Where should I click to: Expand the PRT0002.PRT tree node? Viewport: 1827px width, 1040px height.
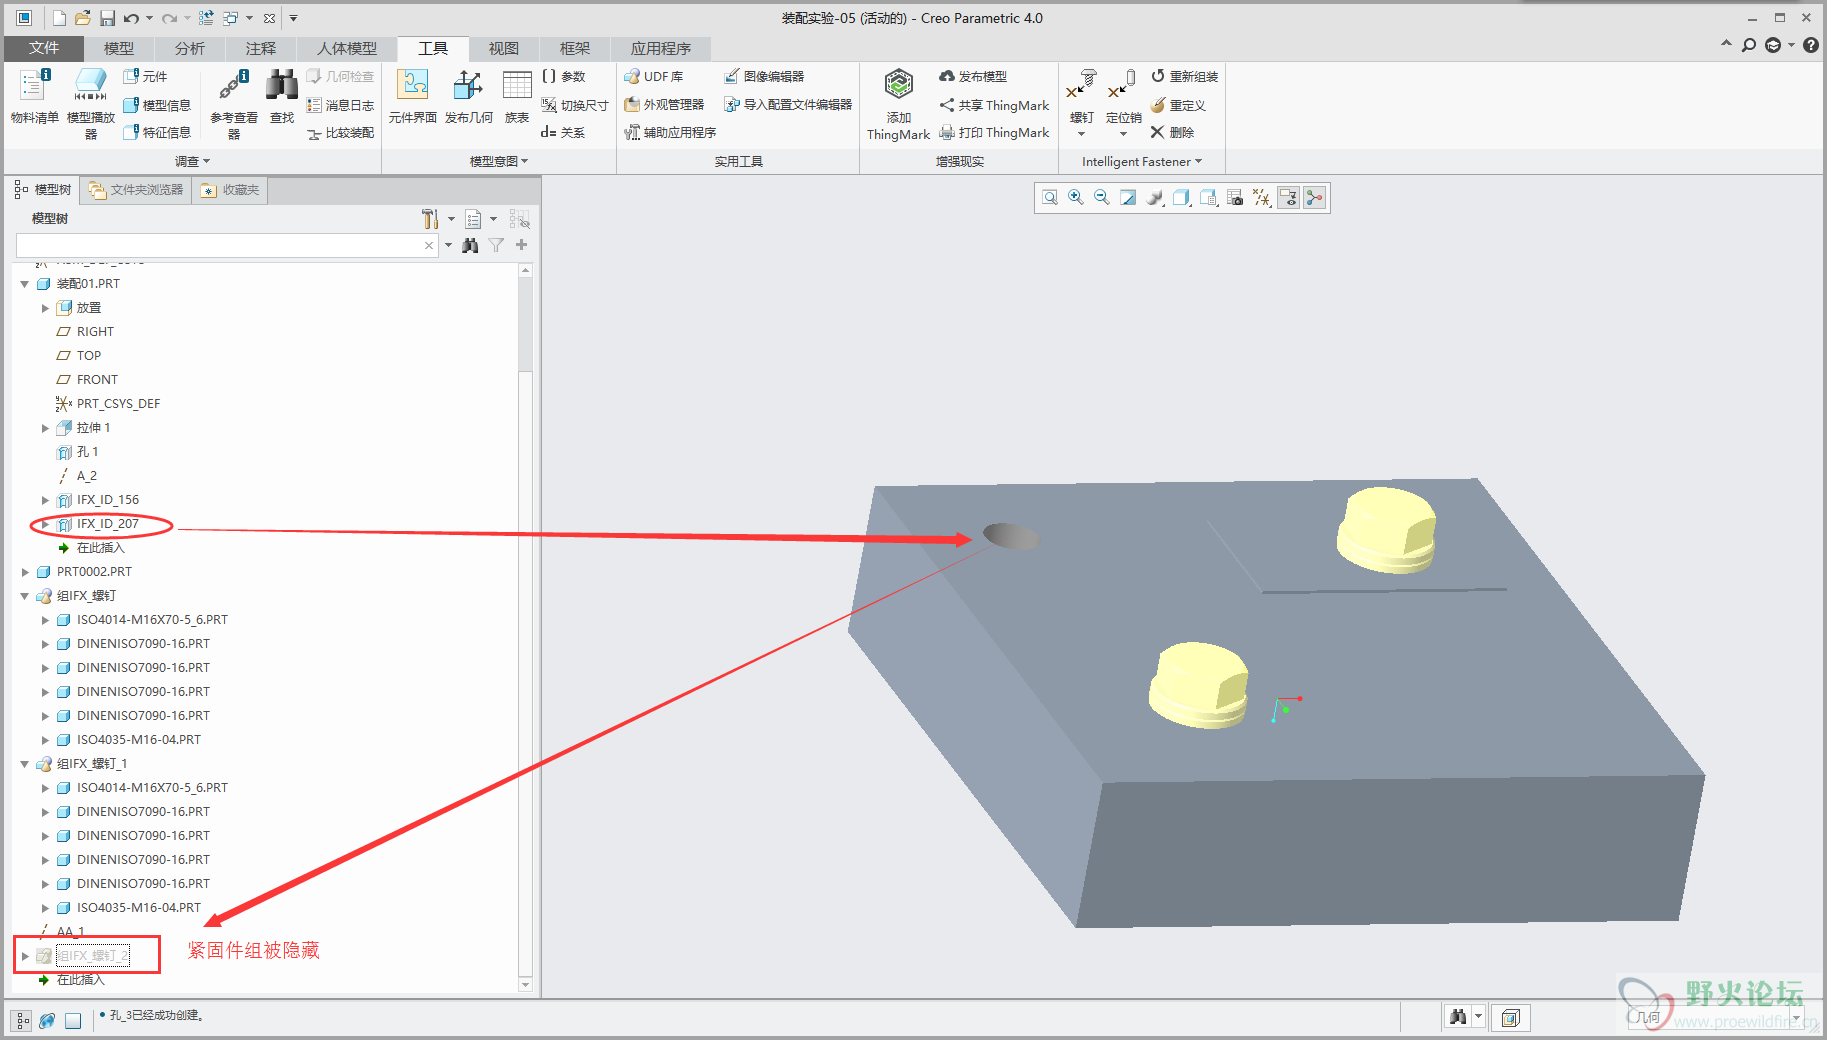click(x=25, y=572)
